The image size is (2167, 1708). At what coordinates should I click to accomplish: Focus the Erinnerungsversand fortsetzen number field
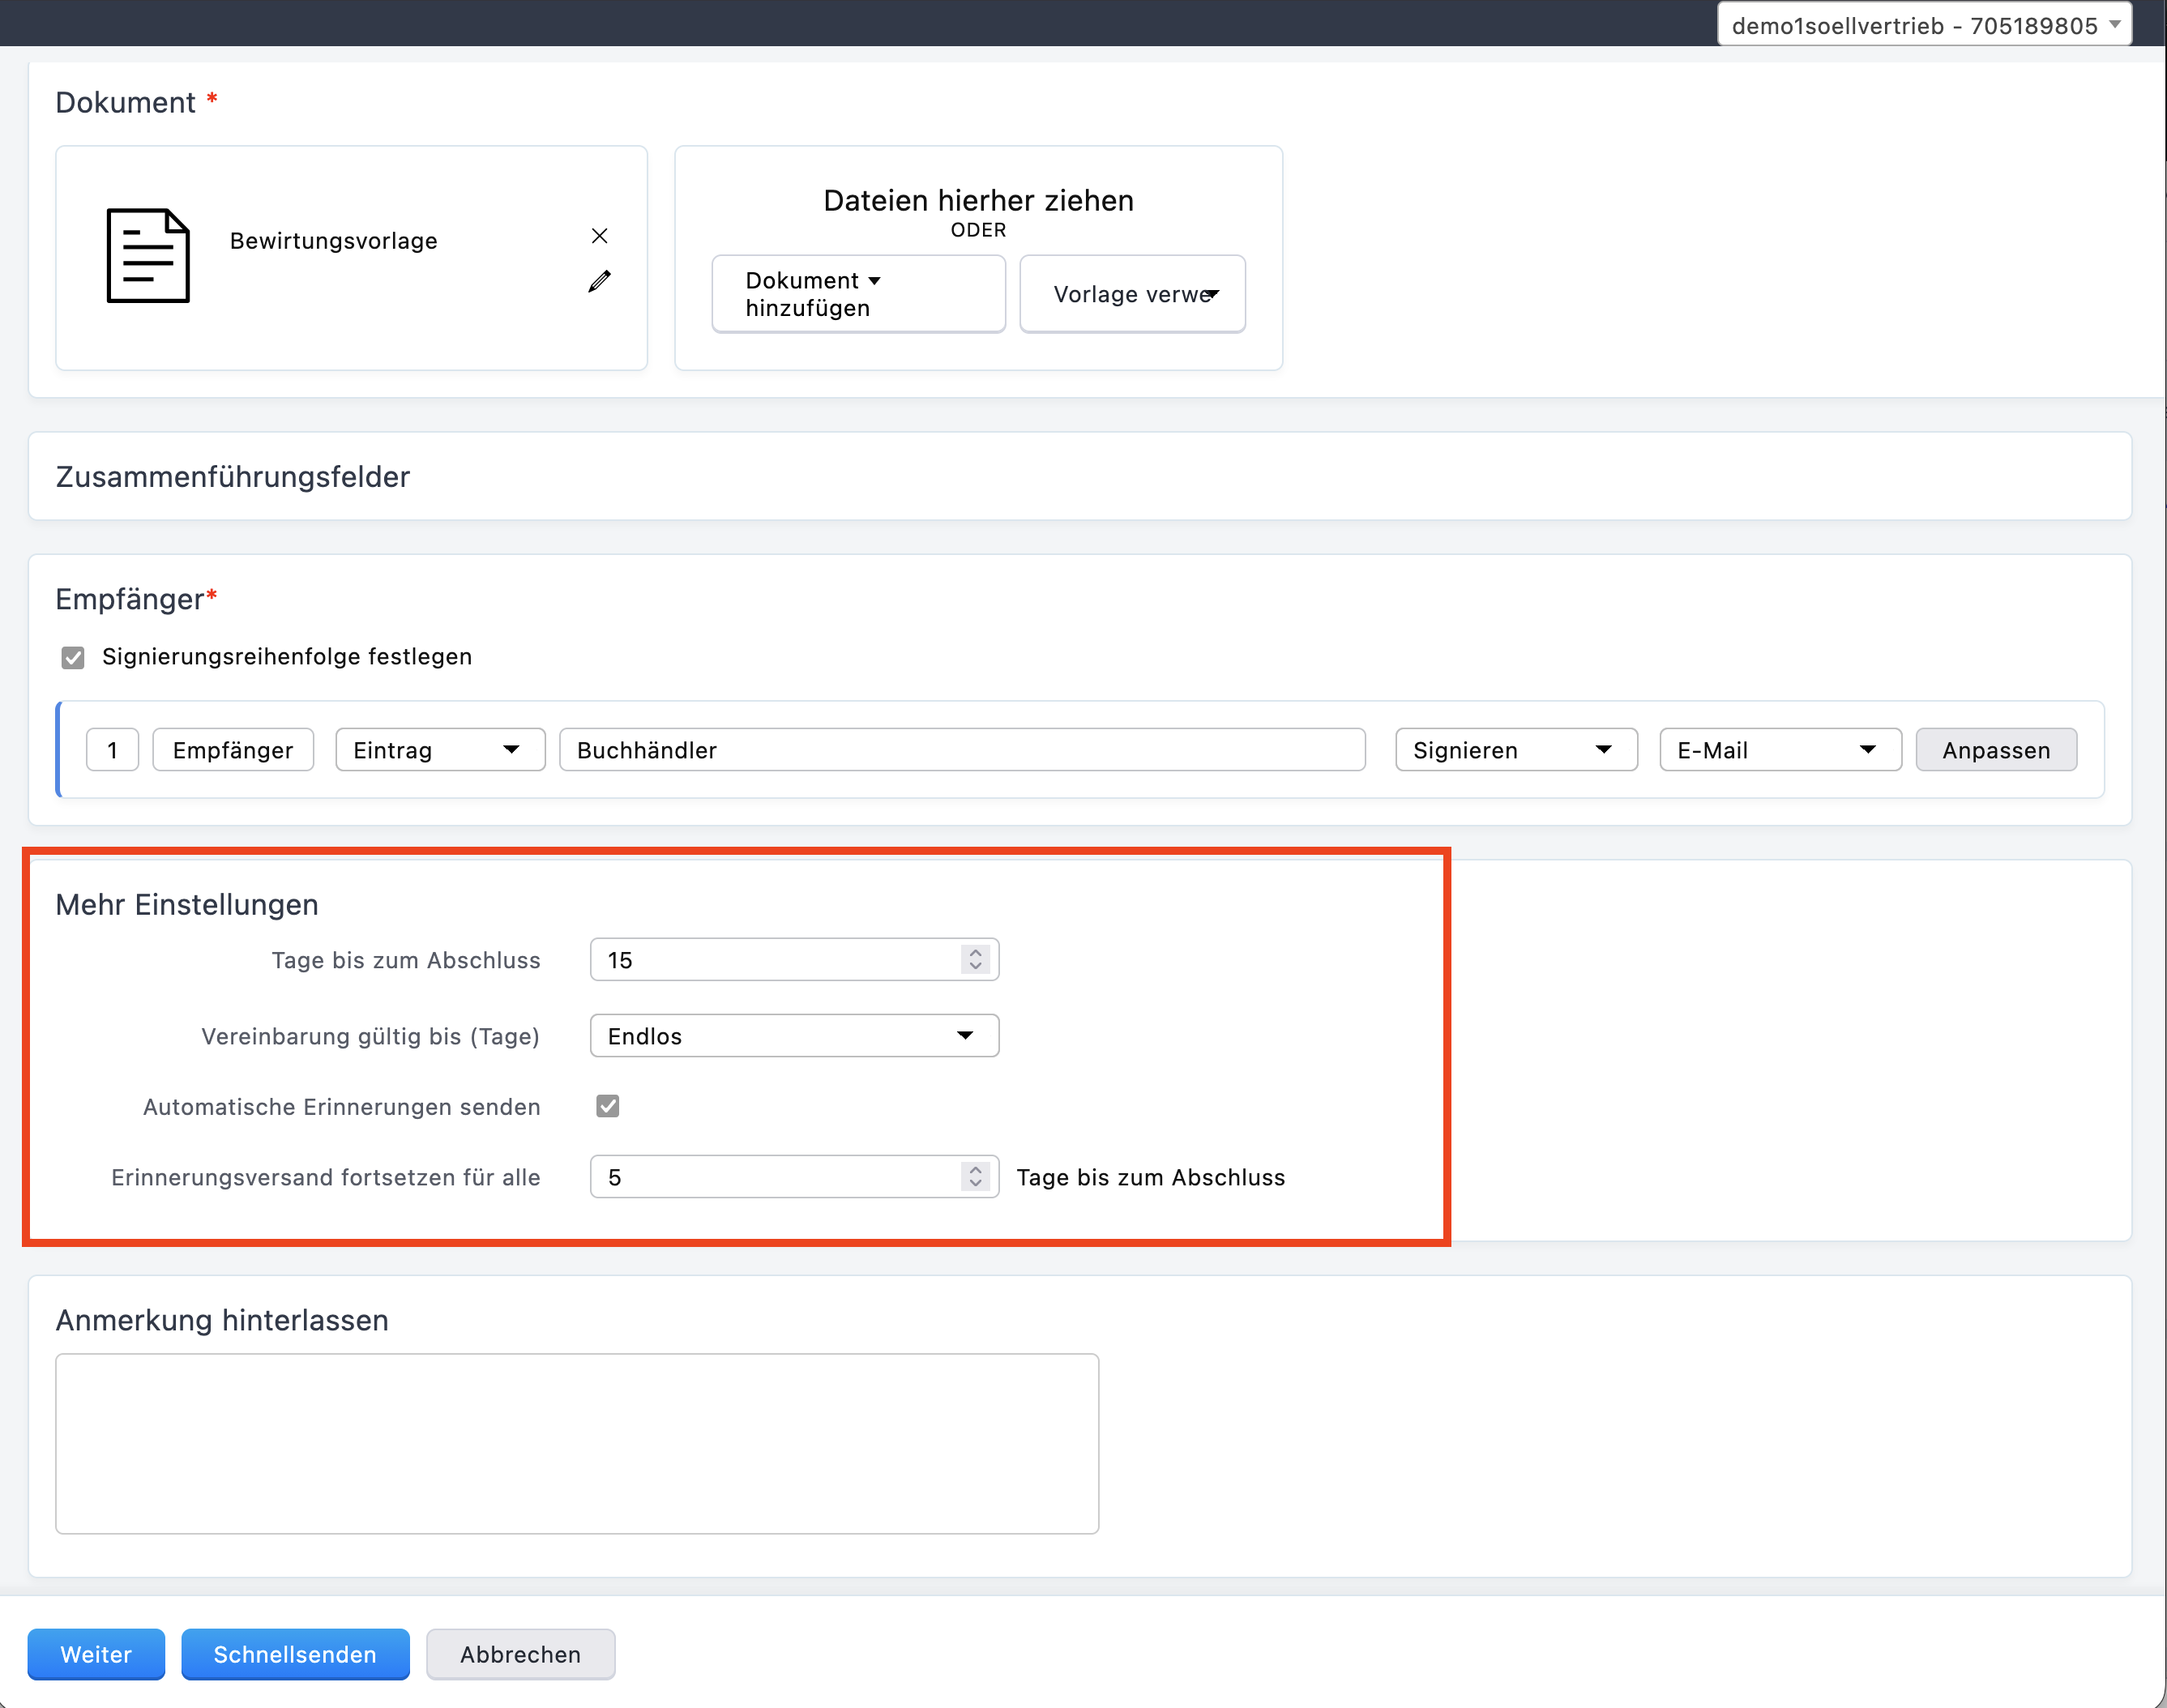click(x=794, y=1177)
